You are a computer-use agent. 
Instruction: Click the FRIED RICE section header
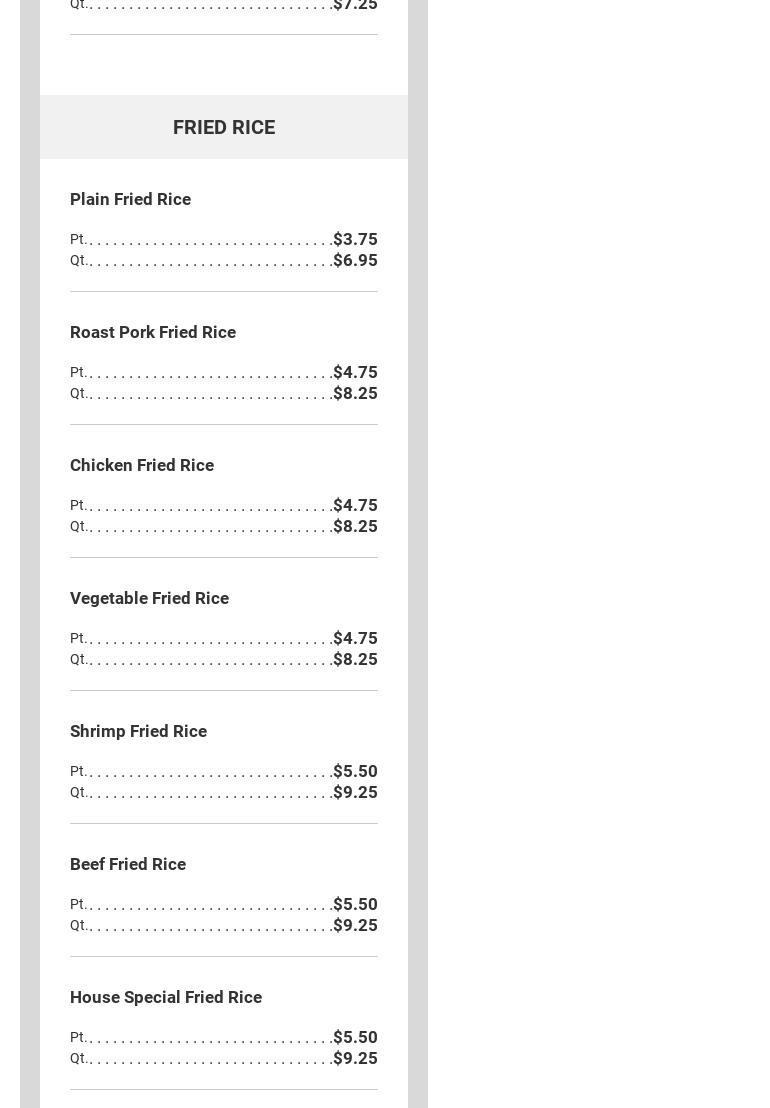tap(224, 127)
